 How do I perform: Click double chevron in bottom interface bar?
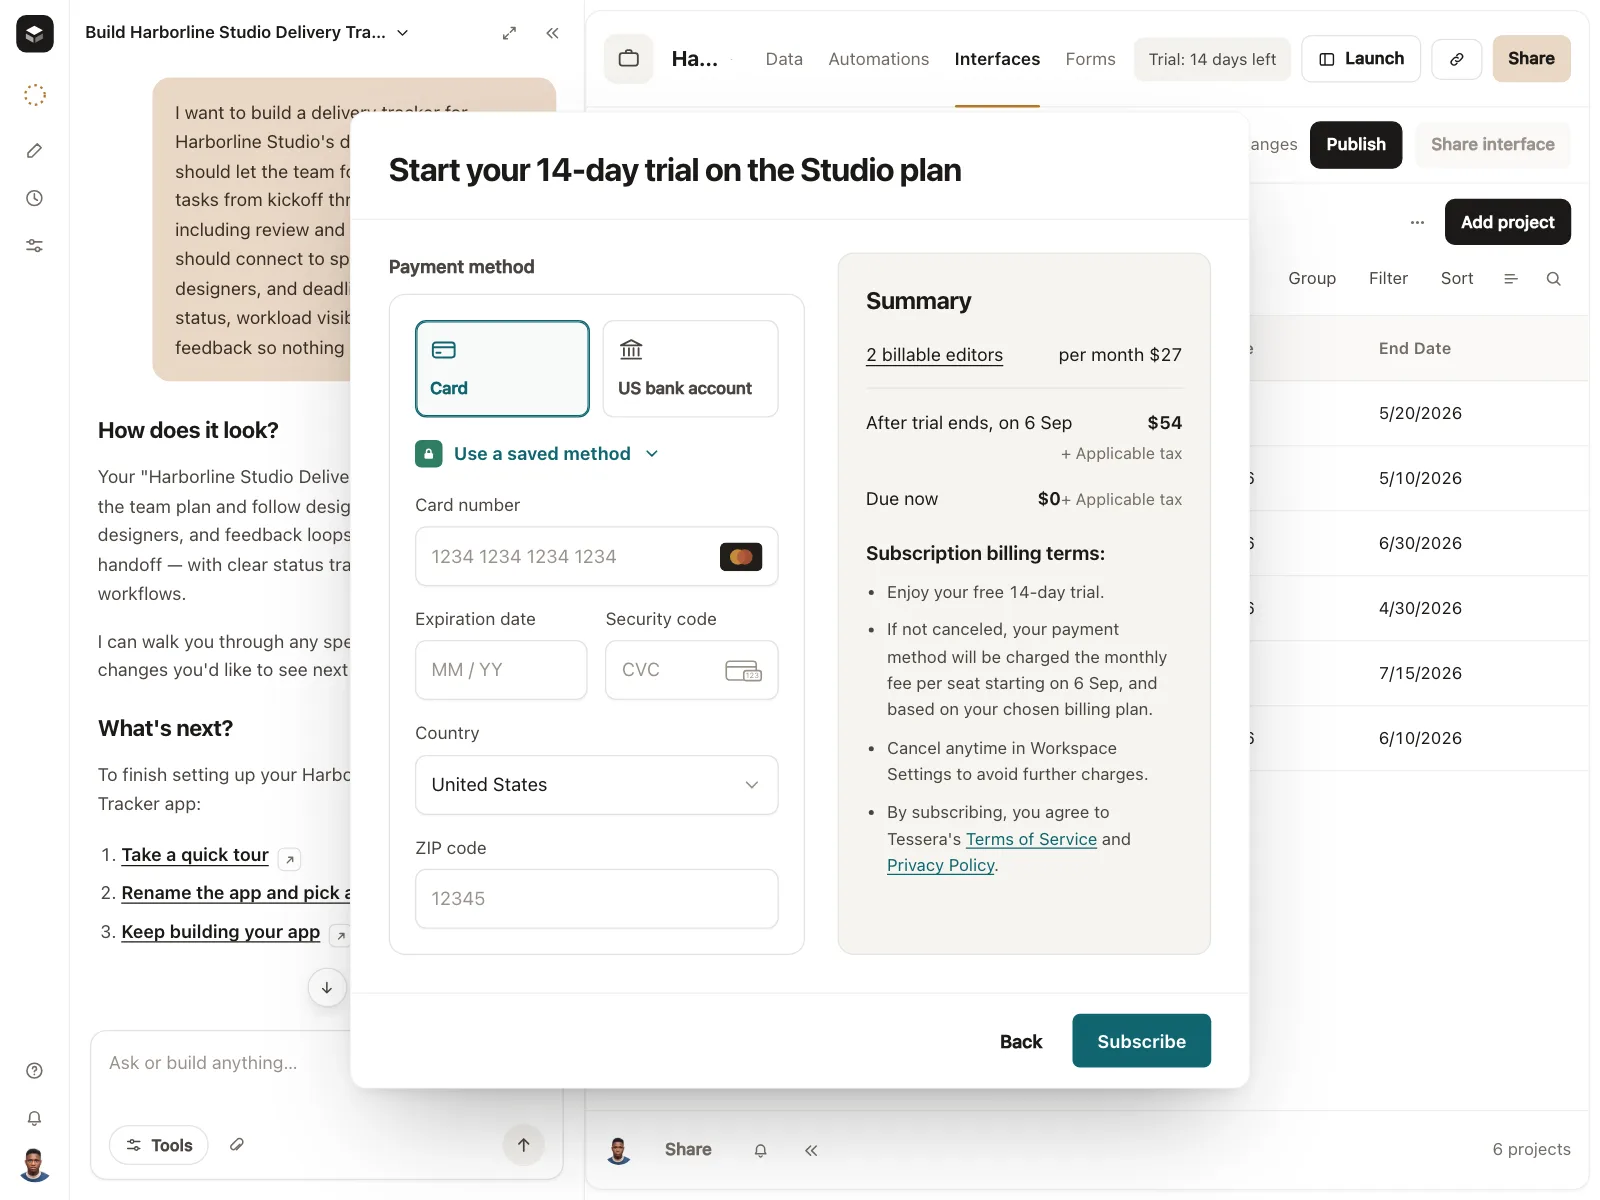pyautogui.click(x=811, y=1150)
